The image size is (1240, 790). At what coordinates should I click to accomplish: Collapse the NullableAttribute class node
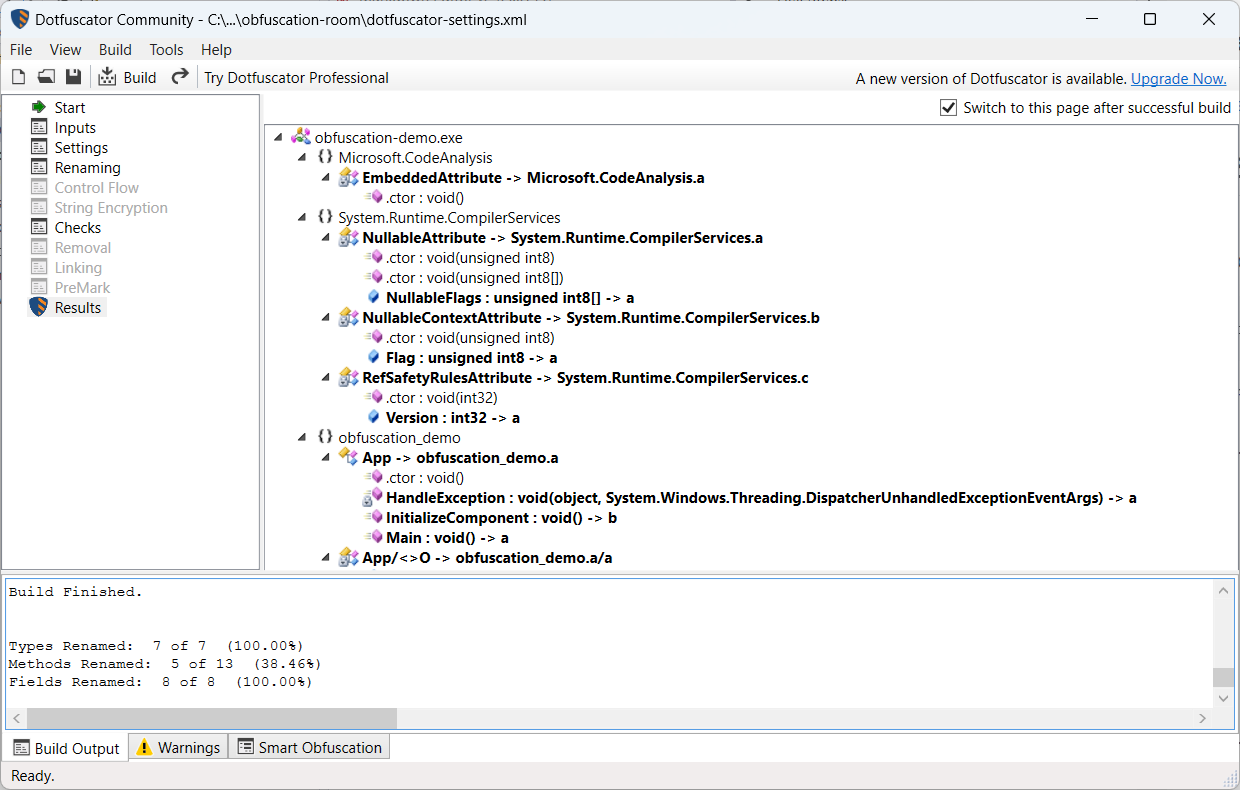point(326,238)
